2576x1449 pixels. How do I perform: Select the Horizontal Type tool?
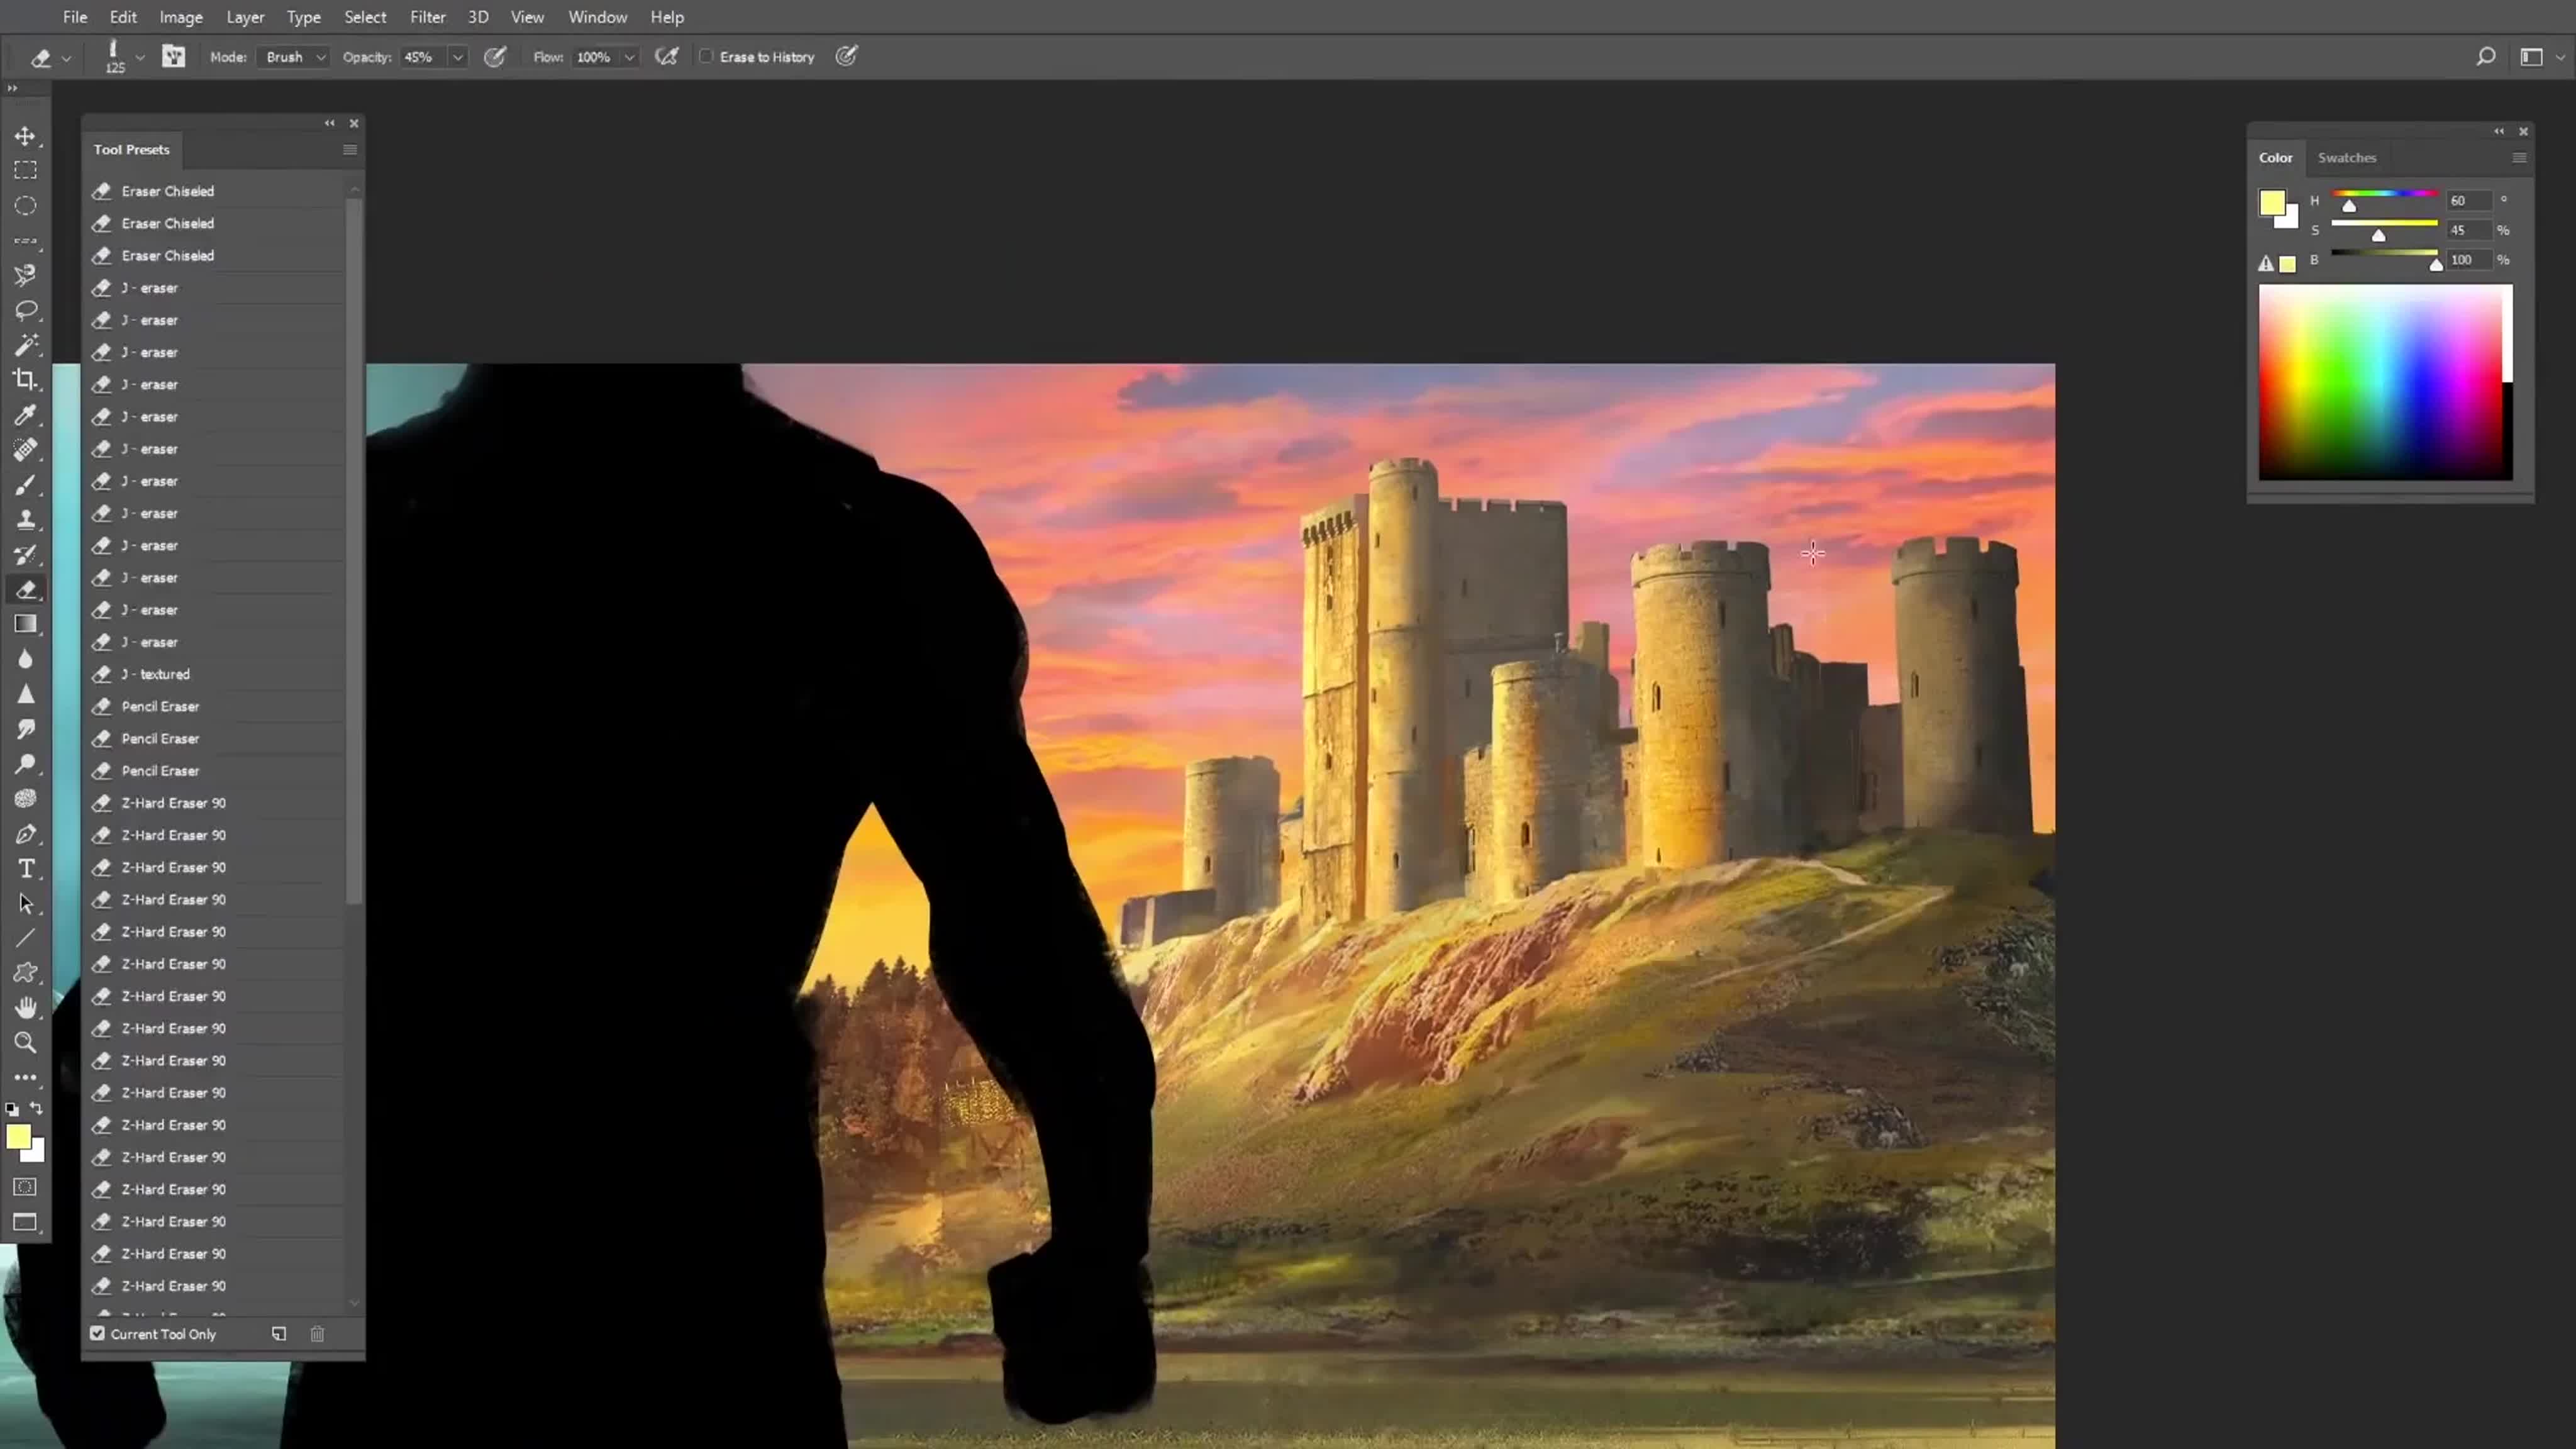click(25, 868)
